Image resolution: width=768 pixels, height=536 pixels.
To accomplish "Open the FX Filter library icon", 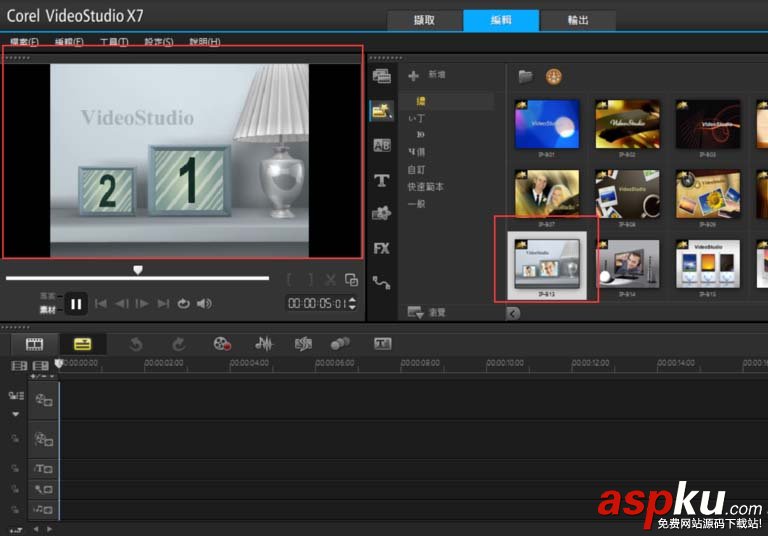I will click(x=382, y=248).
